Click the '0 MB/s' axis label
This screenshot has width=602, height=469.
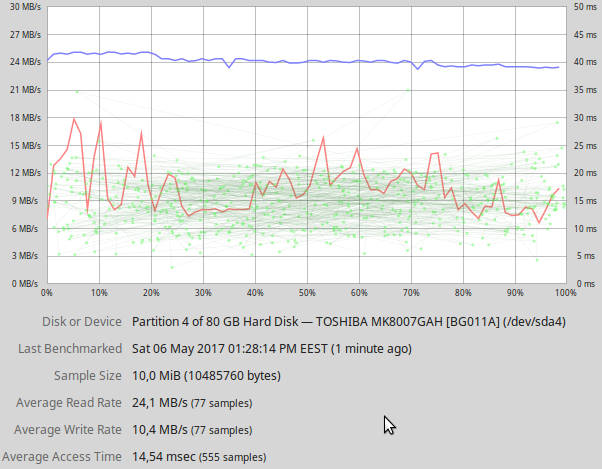pos(25,284)
